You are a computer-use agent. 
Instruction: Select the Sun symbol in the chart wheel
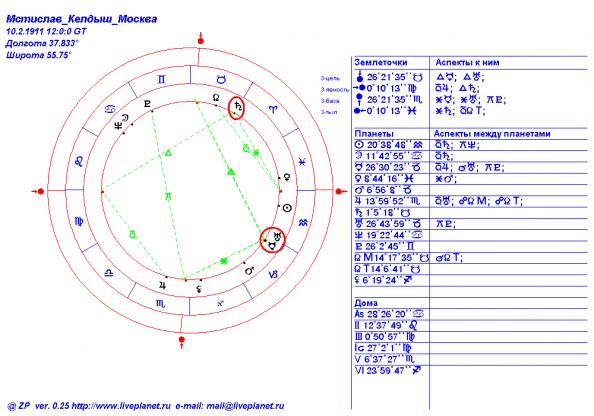point(288,208)
